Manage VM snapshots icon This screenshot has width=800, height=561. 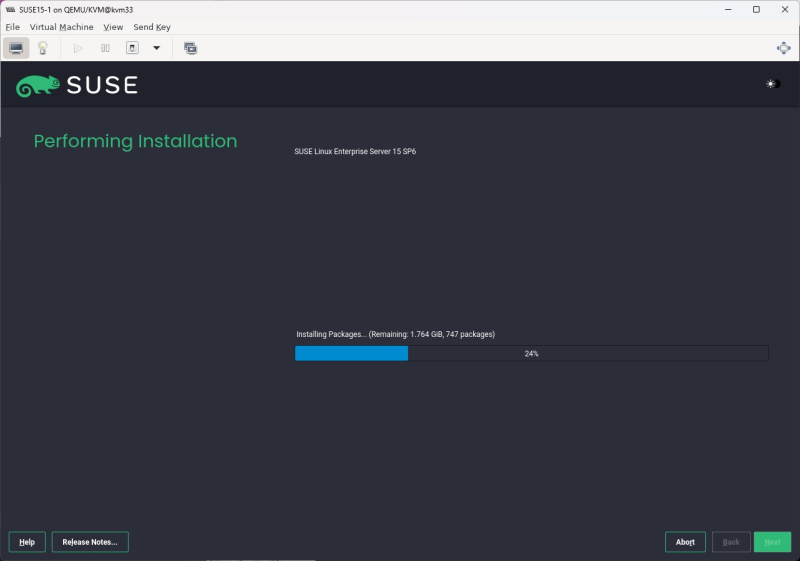(190, 48)
